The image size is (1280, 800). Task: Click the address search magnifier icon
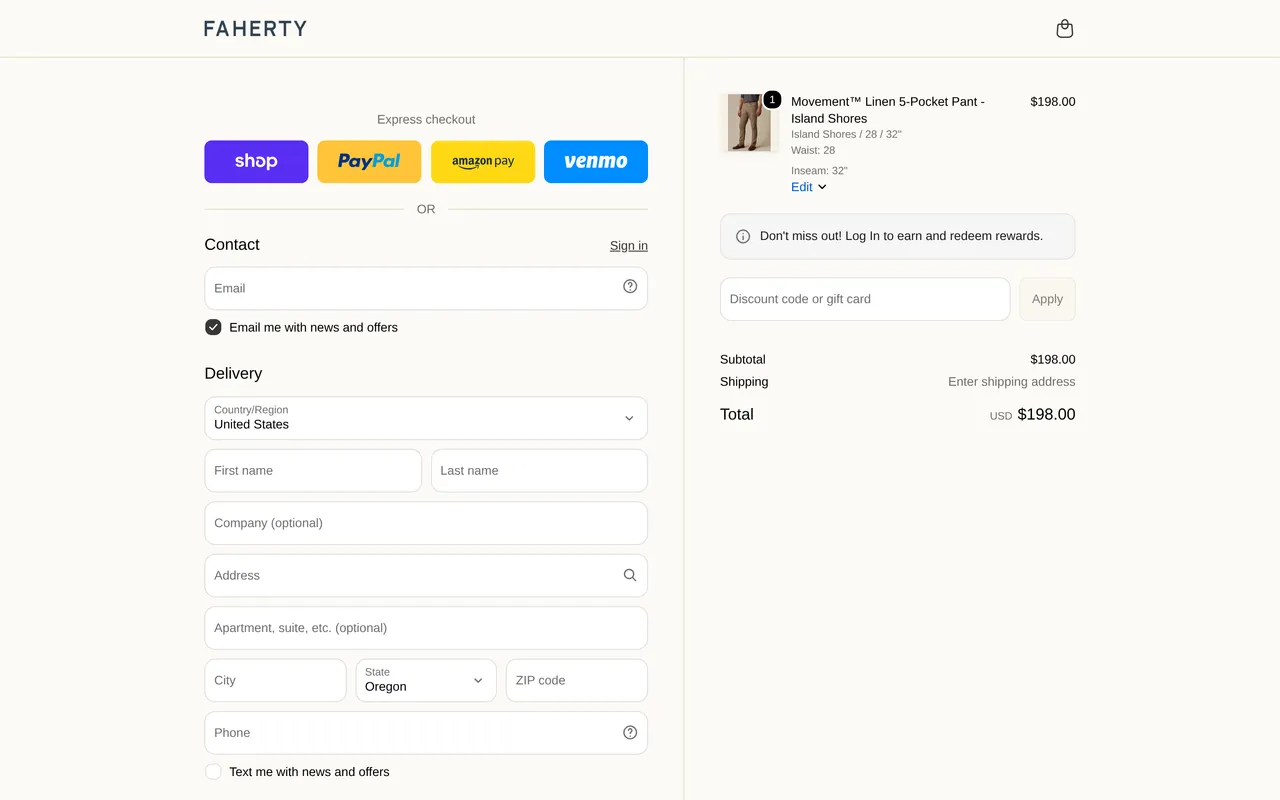pos(630,575)
